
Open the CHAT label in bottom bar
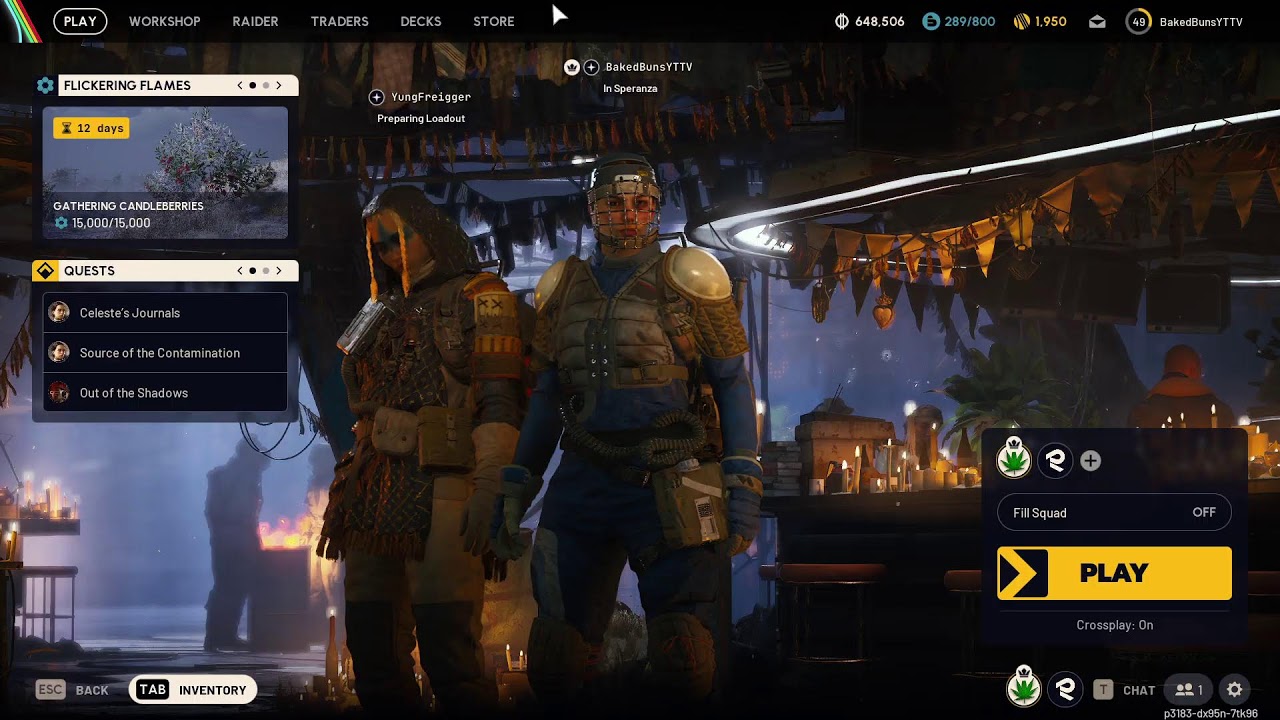tap(1139, 690)
